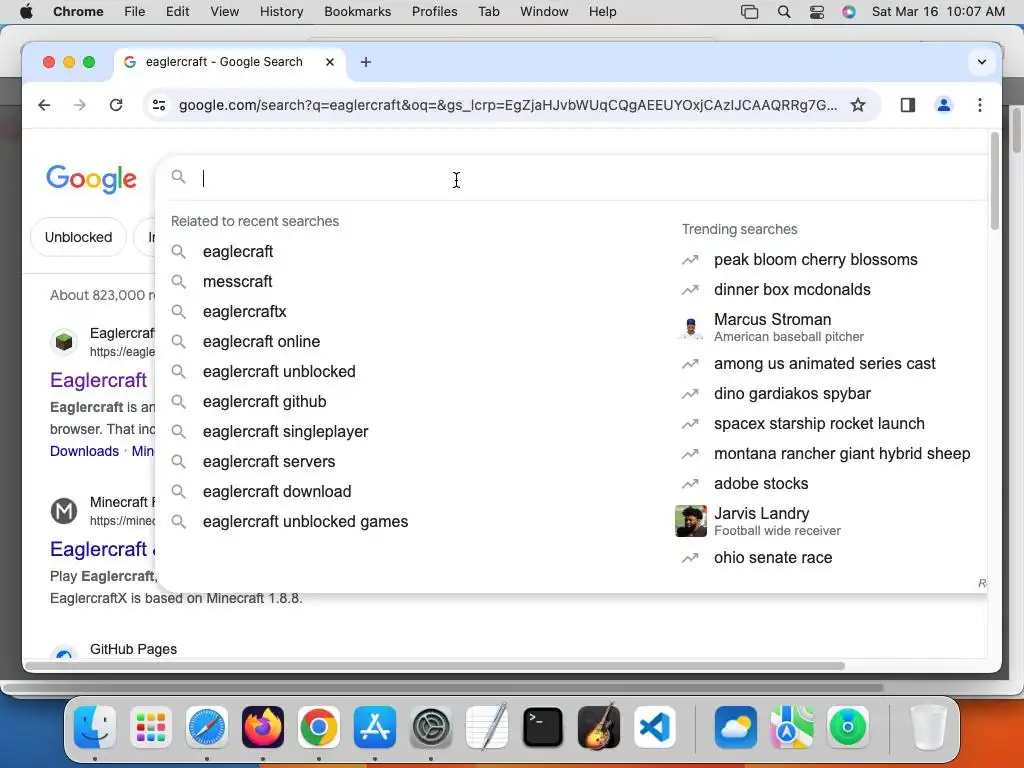1024x768 pixels.
Task: Open the GitHub Pages result
Action: [133, 649]
